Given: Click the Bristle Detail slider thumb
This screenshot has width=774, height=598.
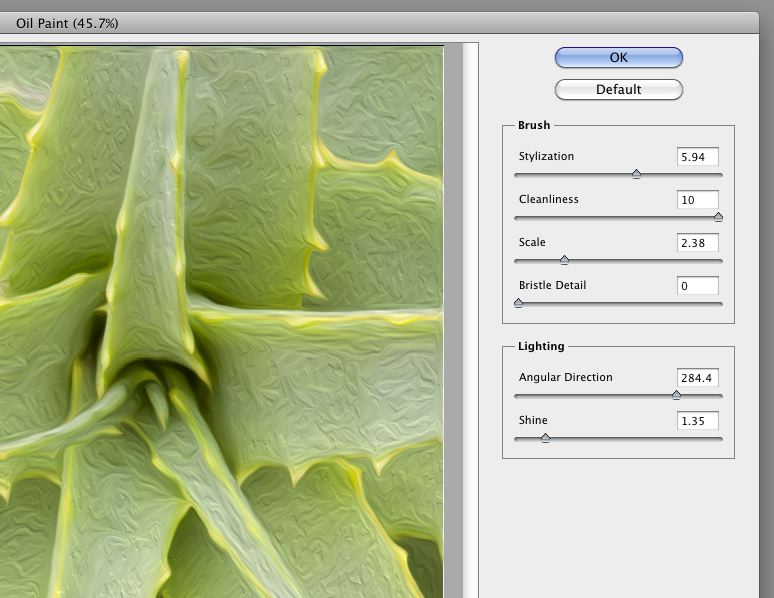Looking at the screenshot, I should point(518,303).
